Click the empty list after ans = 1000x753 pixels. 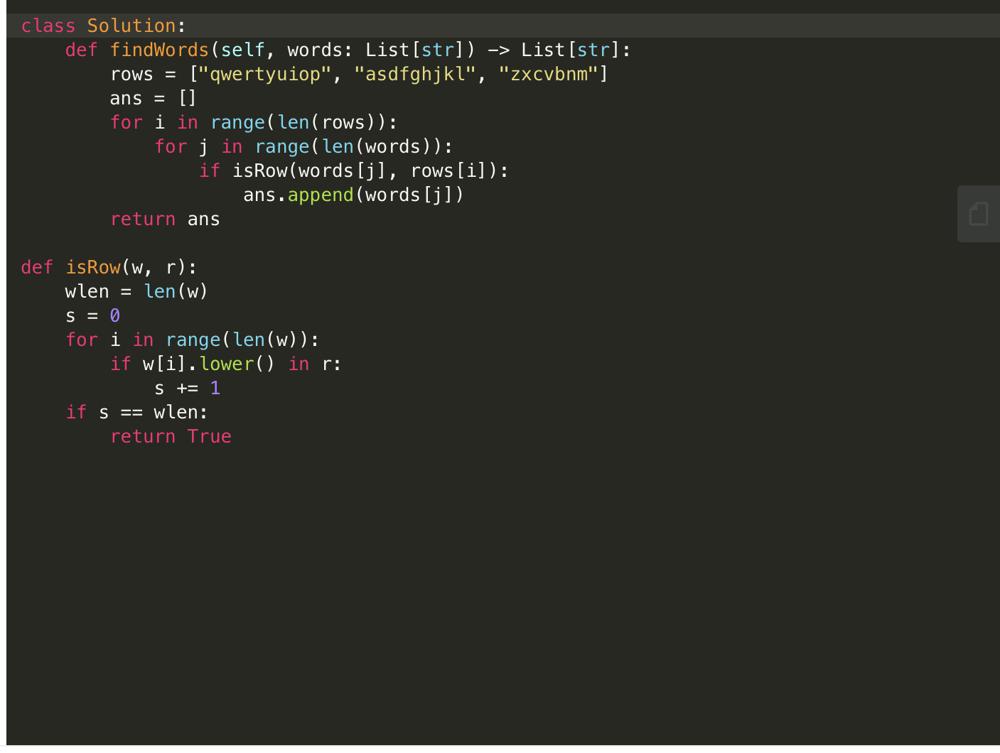[x=187, y=98]
